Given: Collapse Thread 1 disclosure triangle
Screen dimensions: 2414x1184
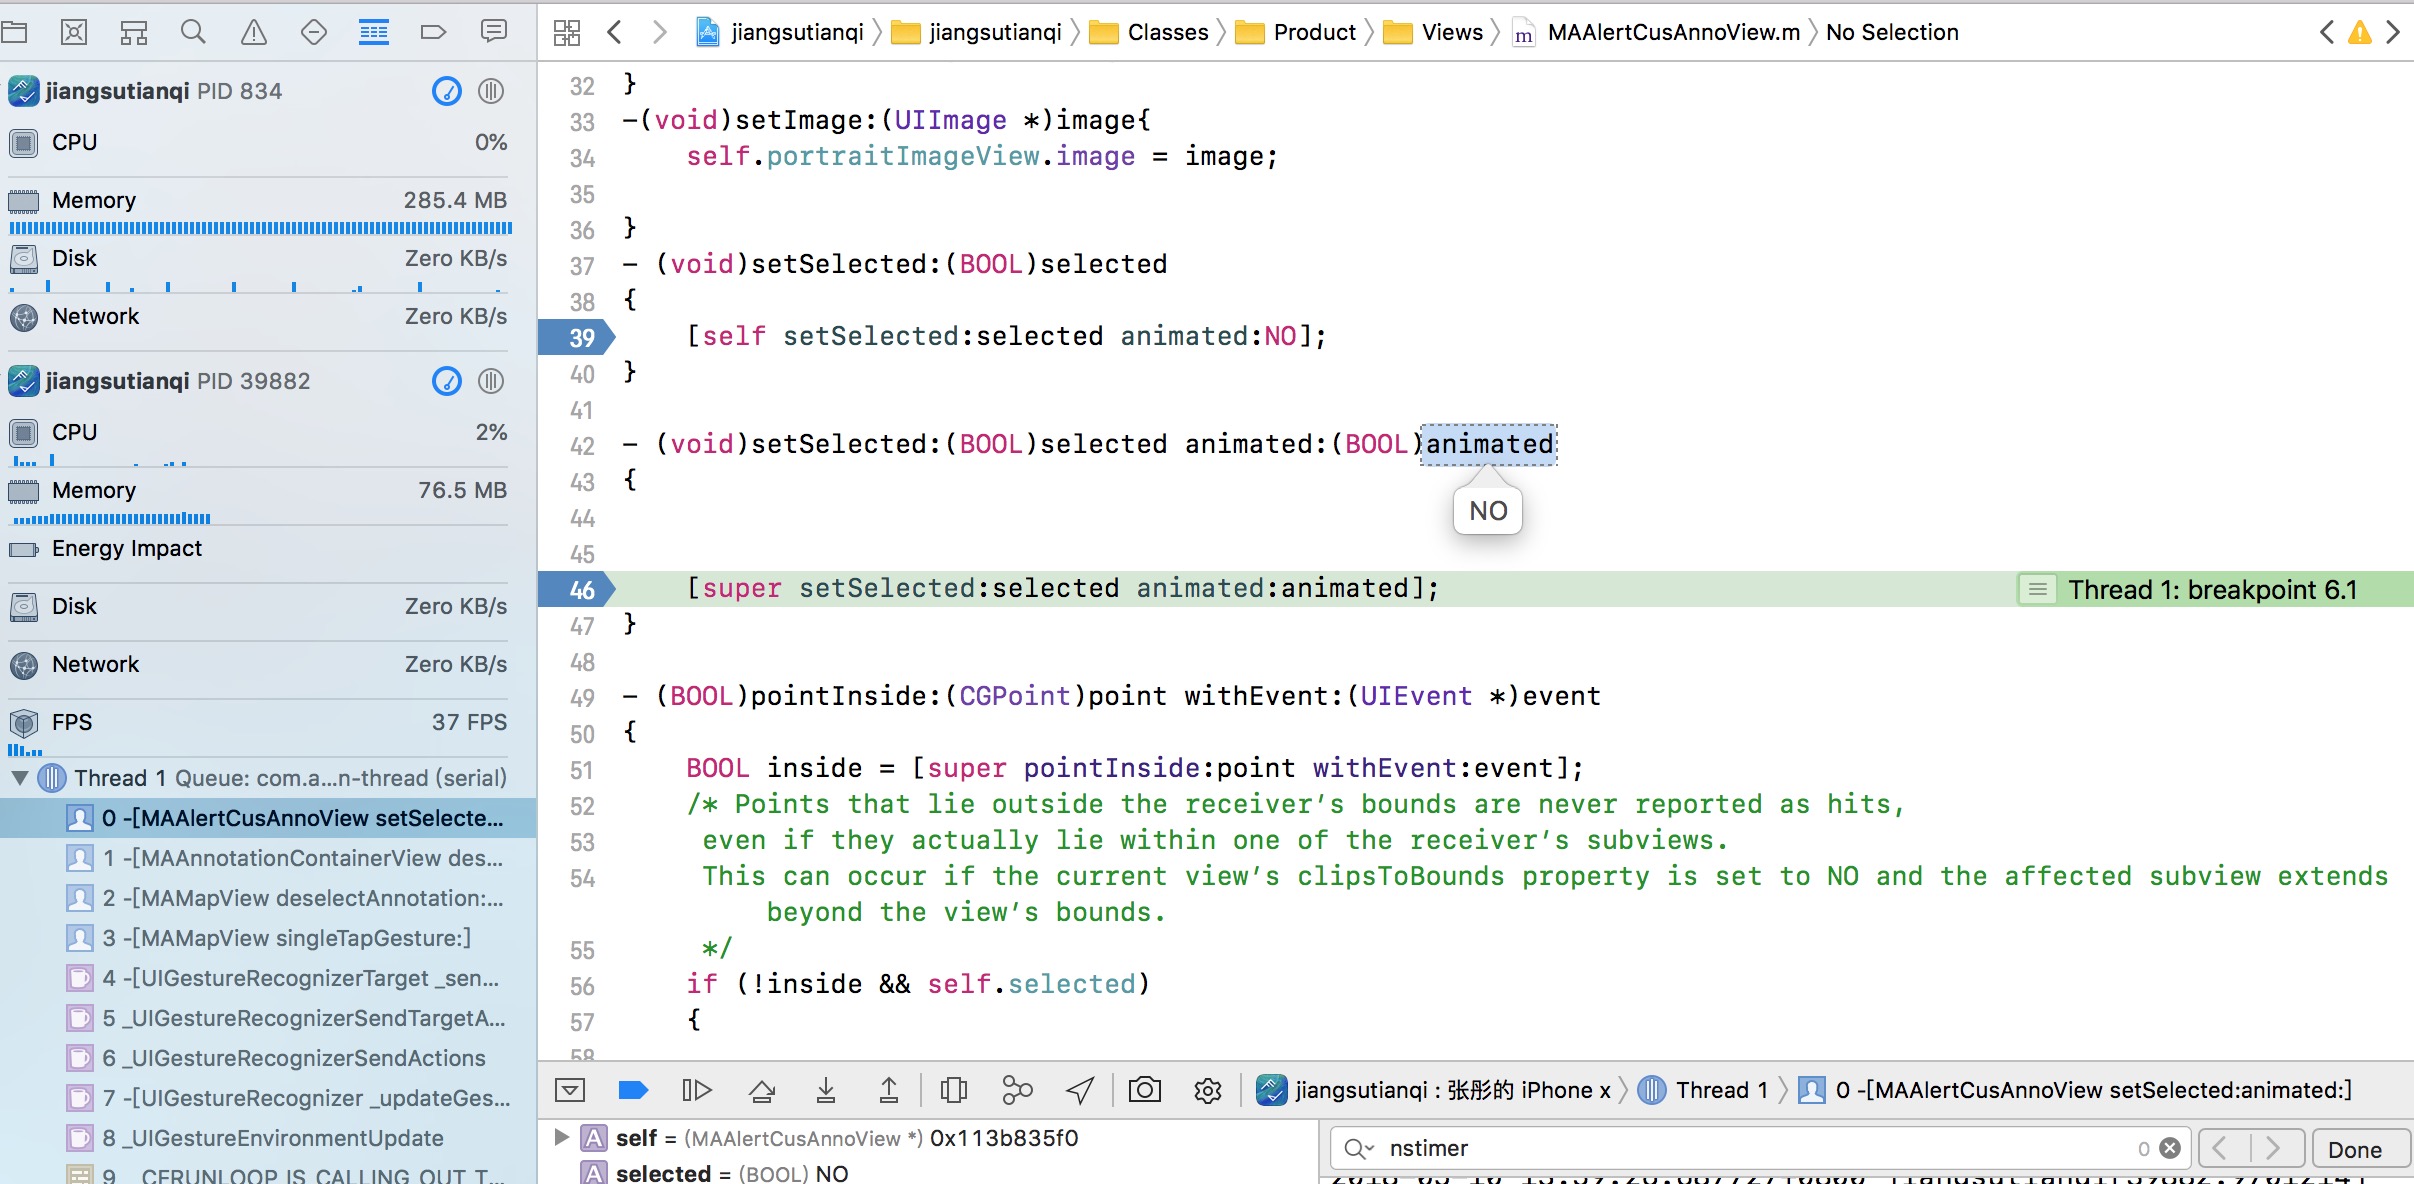Looking at the screenshot, I should (x=19, y=778).
